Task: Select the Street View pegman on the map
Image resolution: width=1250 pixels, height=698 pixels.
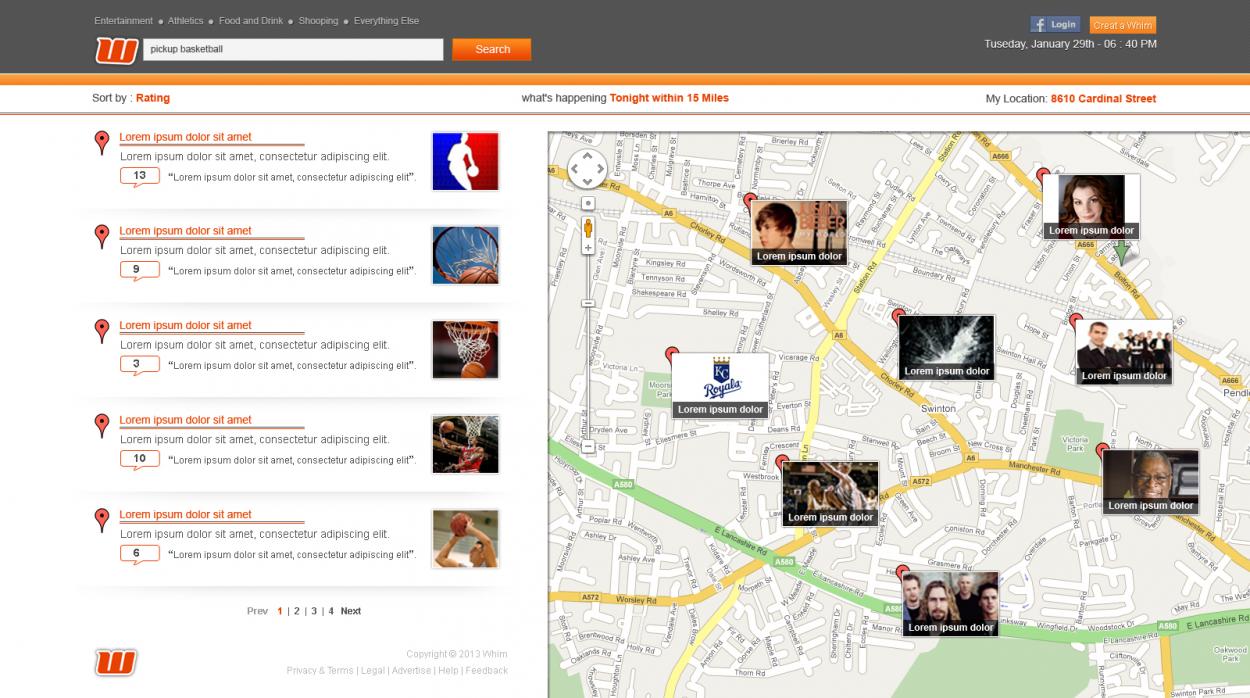Action: point(588,227)
